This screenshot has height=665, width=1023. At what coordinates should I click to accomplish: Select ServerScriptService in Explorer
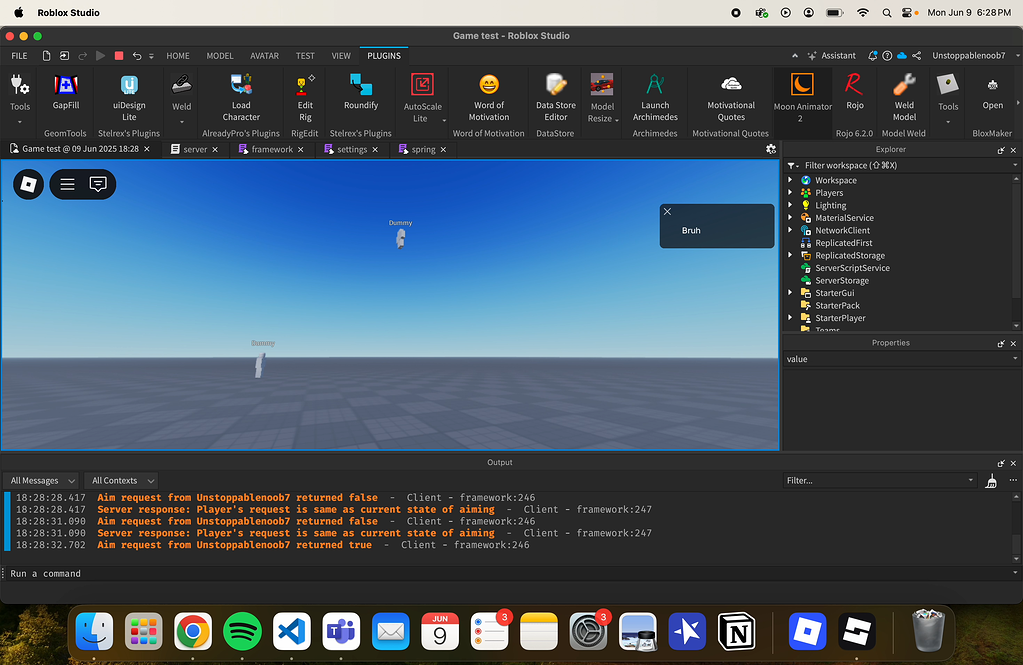[x=852, y=268]
